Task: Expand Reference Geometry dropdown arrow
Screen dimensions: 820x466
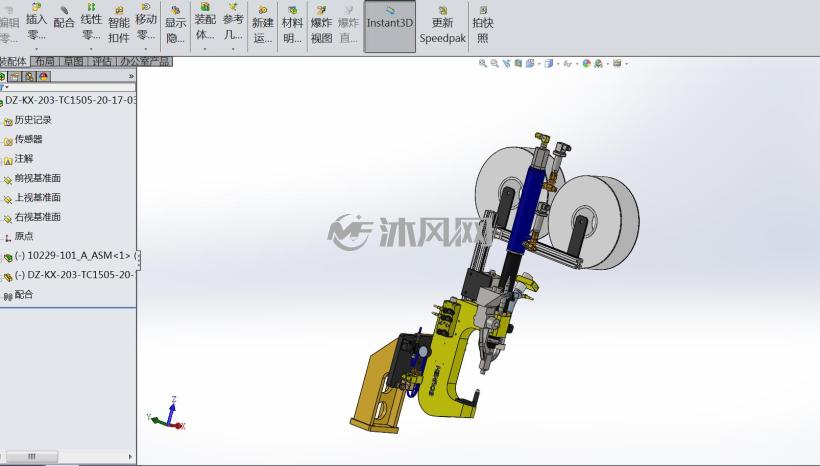Action: point(233,49)
